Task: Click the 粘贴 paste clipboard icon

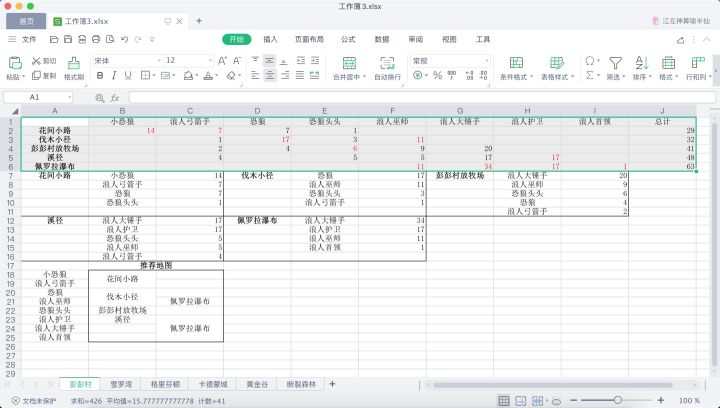Action: (x=15, y=62)
